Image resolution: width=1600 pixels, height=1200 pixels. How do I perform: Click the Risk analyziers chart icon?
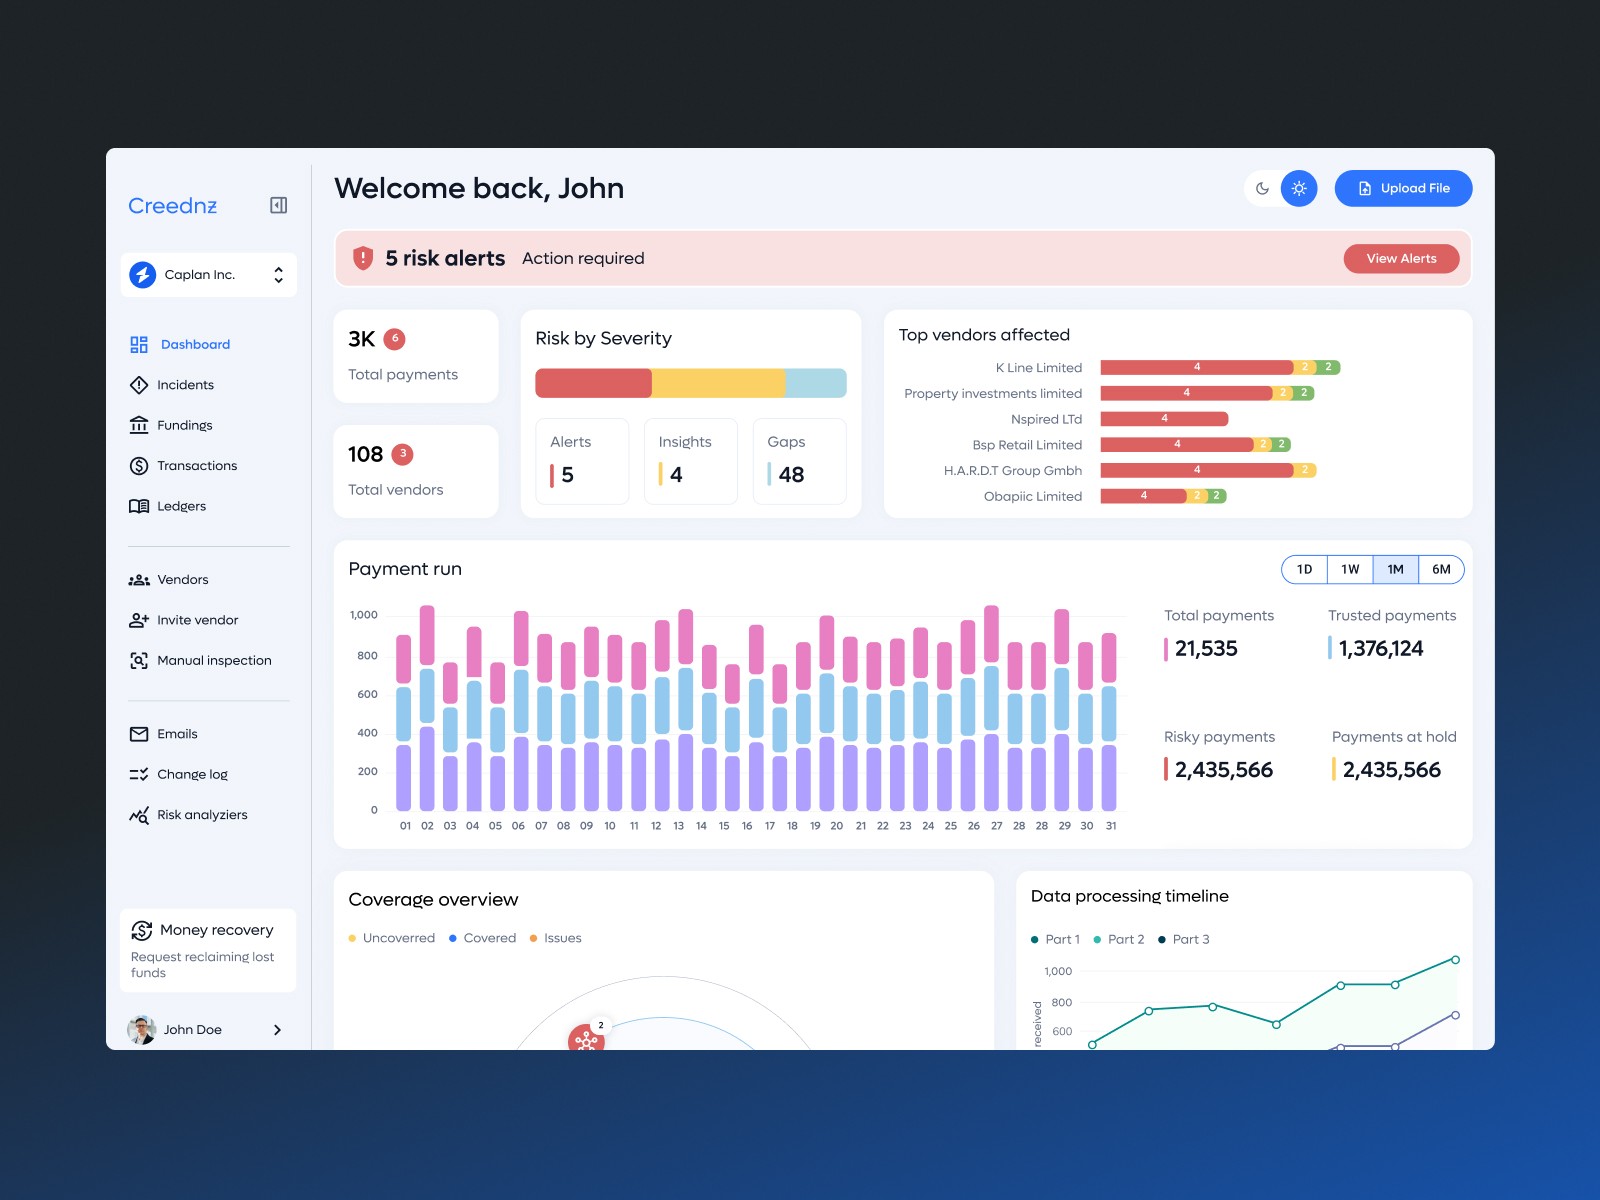point(139,815)
